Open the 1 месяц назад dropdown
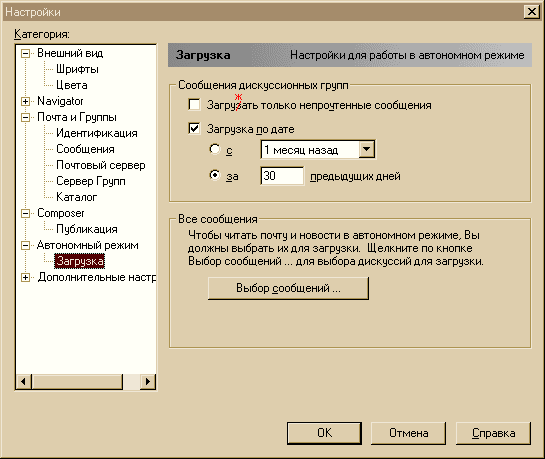545x459 pixels. [x=366, y=149]
